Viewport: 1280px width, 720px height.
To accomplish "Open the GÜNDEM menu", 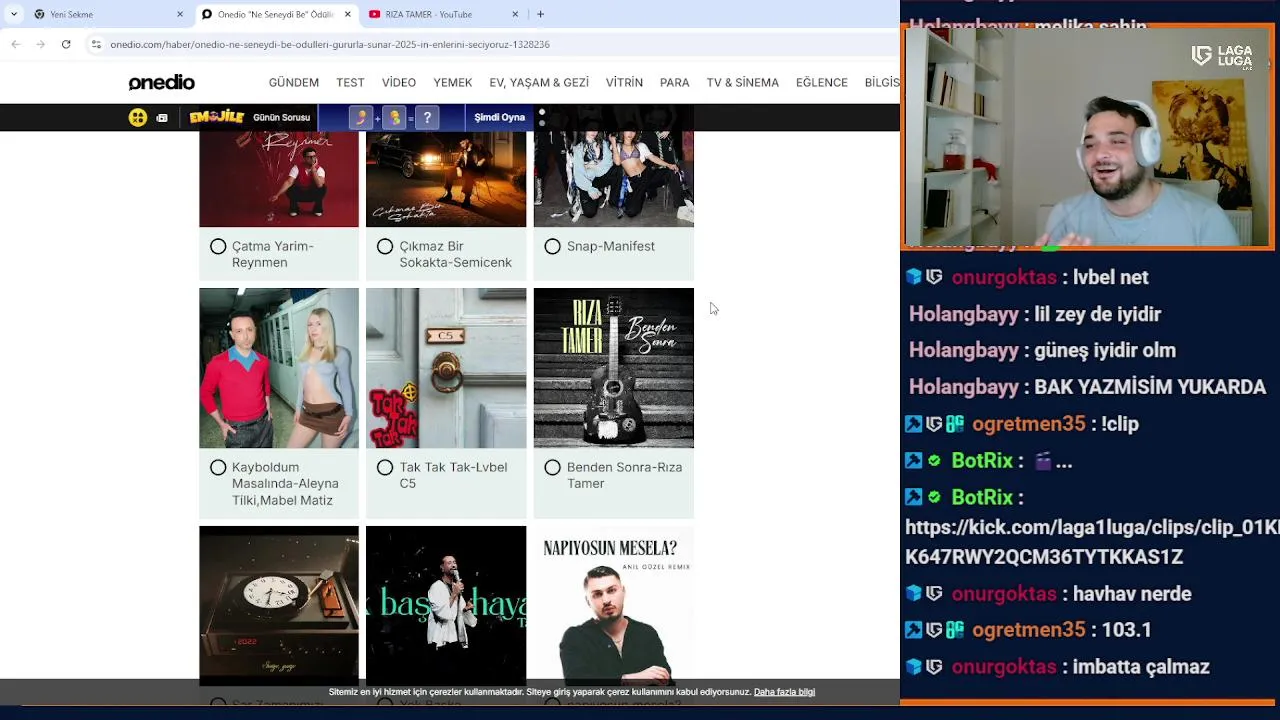I will coord(294,82).
